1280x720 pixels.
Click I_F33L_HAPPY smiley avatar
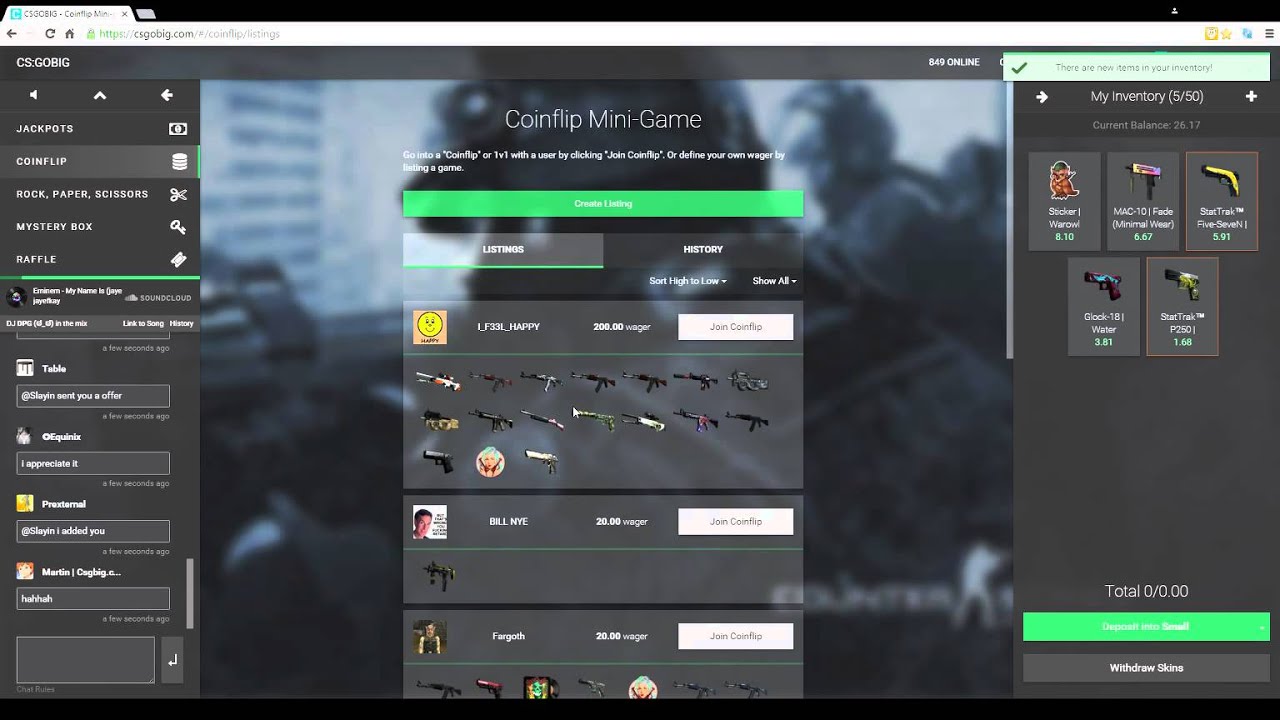(430, 327)
